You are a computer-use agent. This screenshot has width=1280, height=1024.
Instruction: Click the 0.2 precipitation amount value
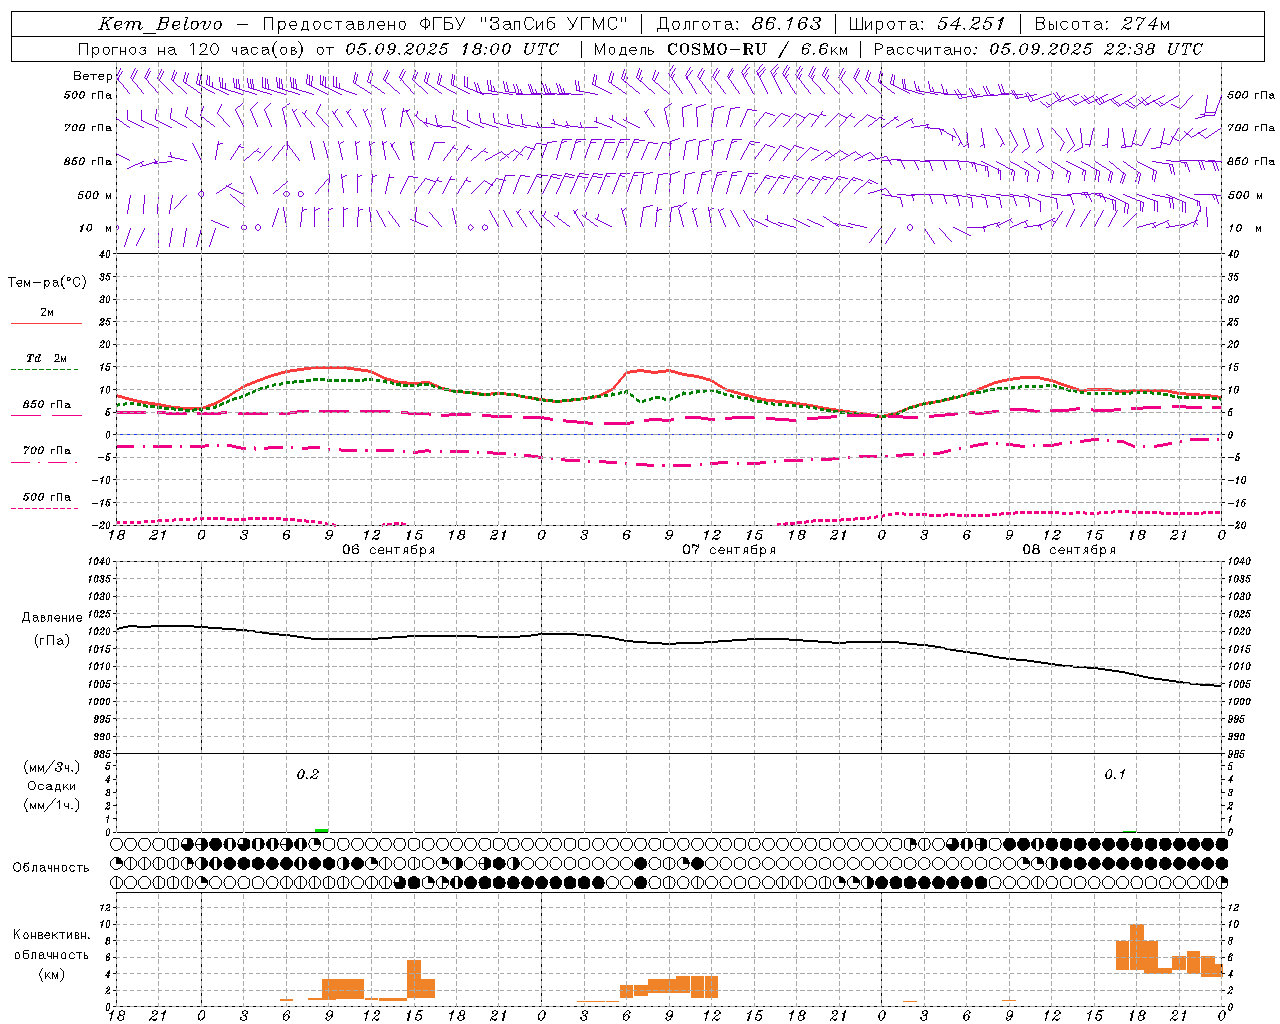308,775
